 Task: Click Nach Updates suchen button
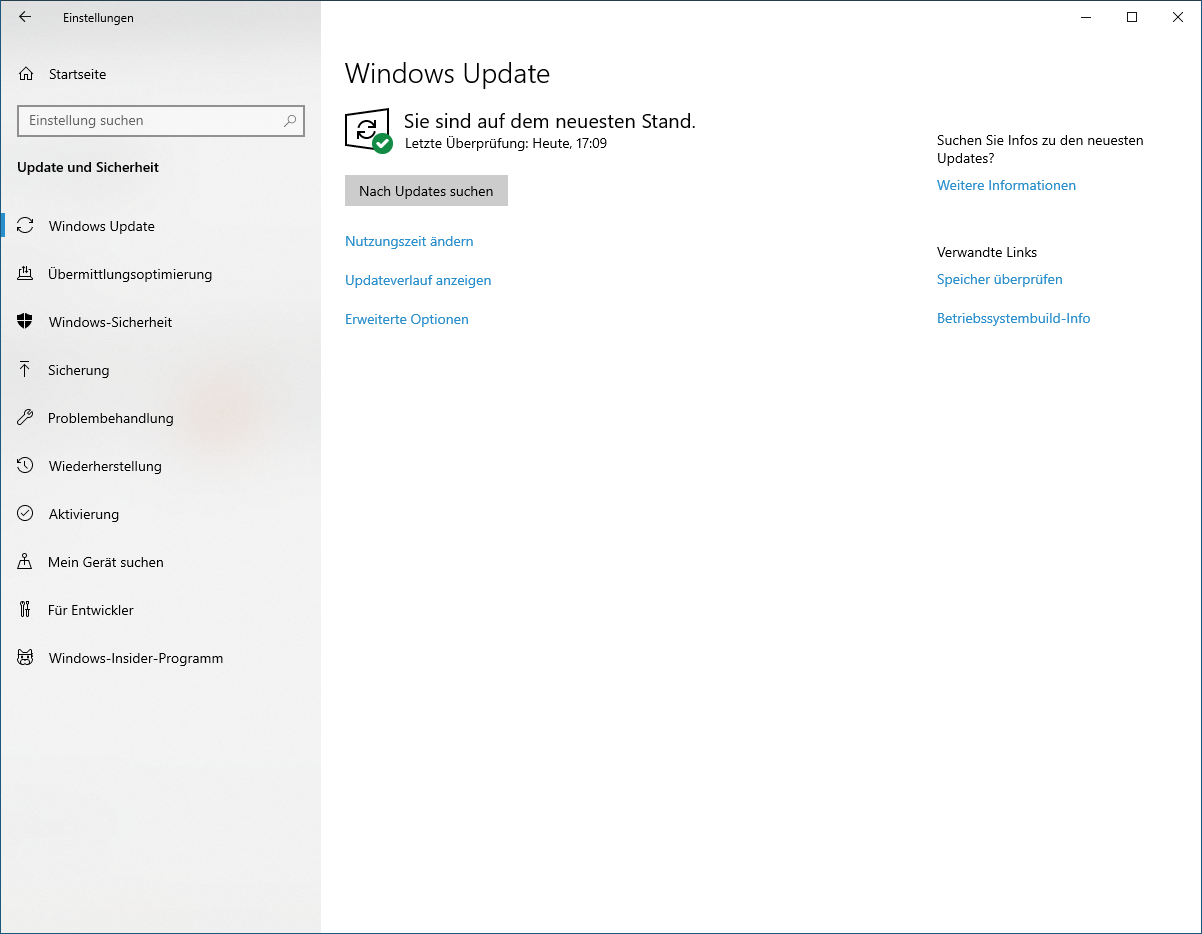426,191
